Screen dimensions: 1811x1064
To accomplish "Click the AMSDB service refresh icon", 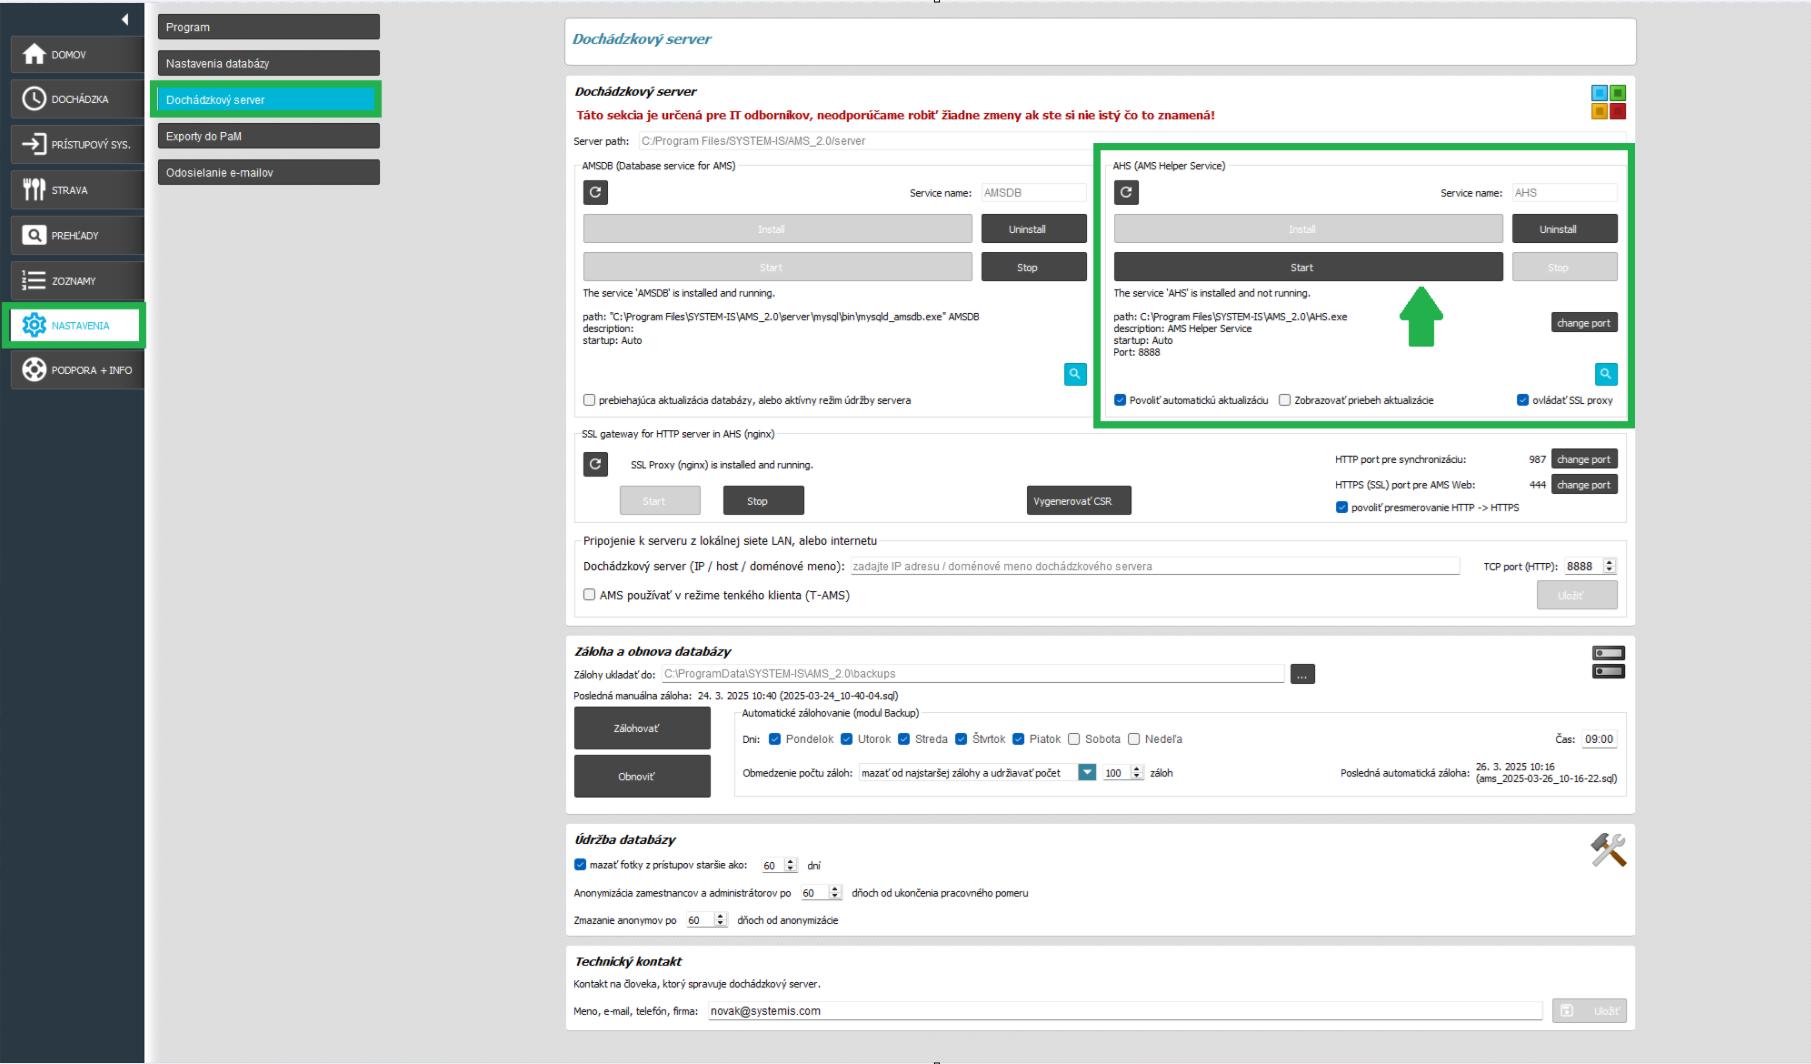I will [x=595, y=193].
